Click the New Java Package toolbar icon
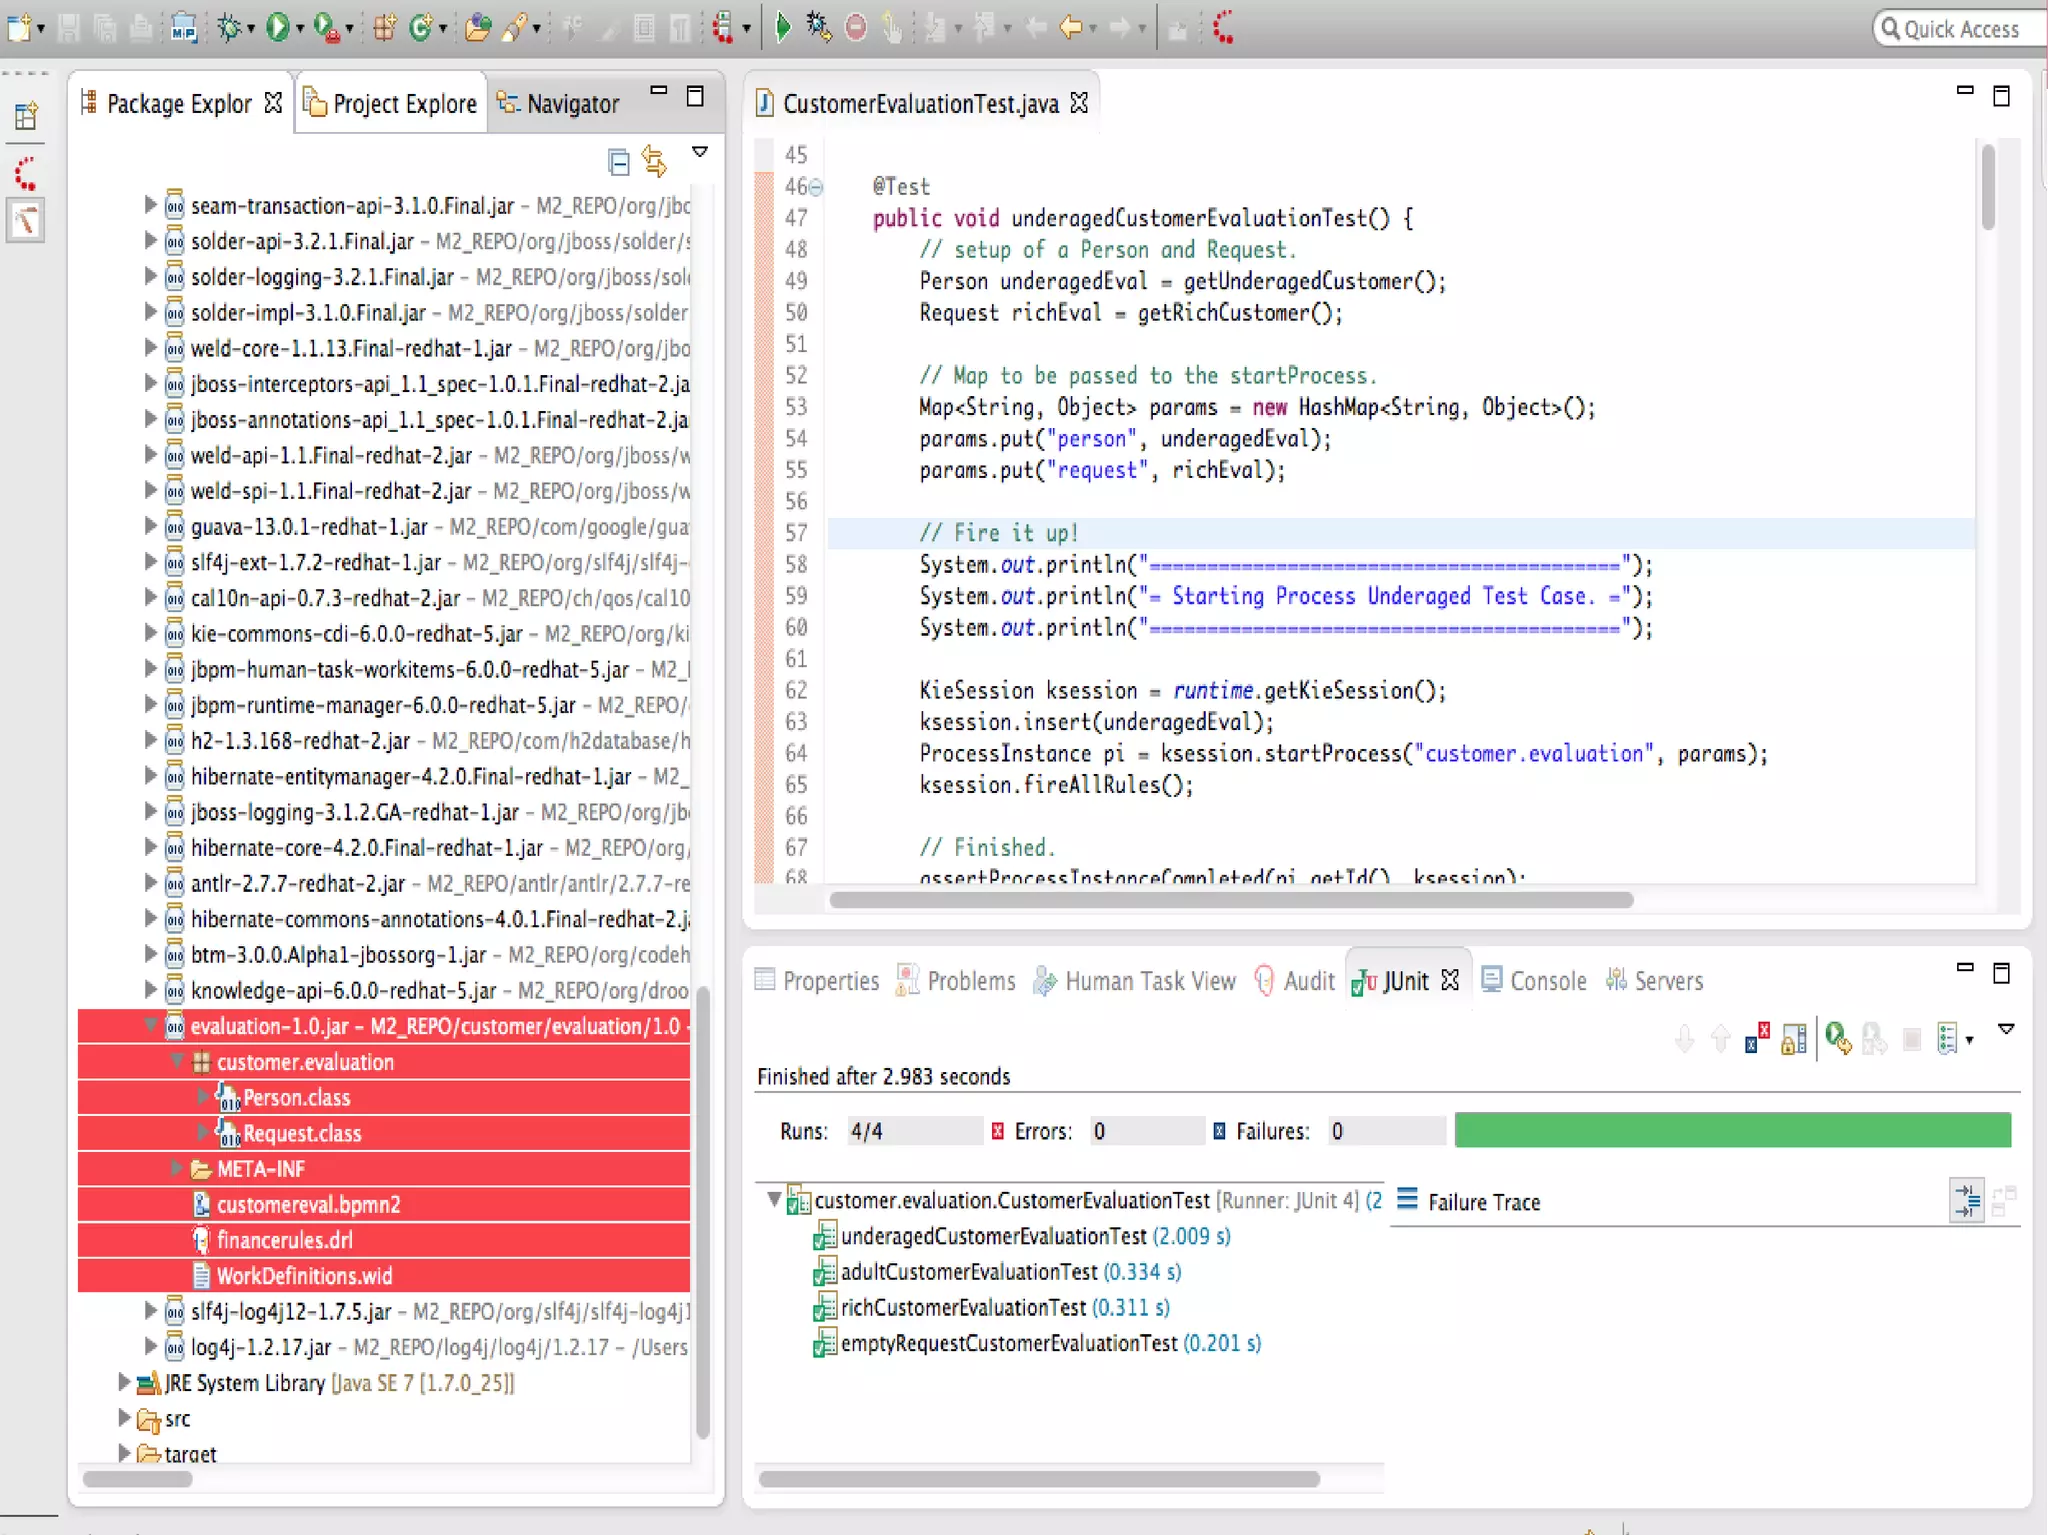Viewport: 2048px width, 1535px height. pyautogui.click(x=384, y=28)
